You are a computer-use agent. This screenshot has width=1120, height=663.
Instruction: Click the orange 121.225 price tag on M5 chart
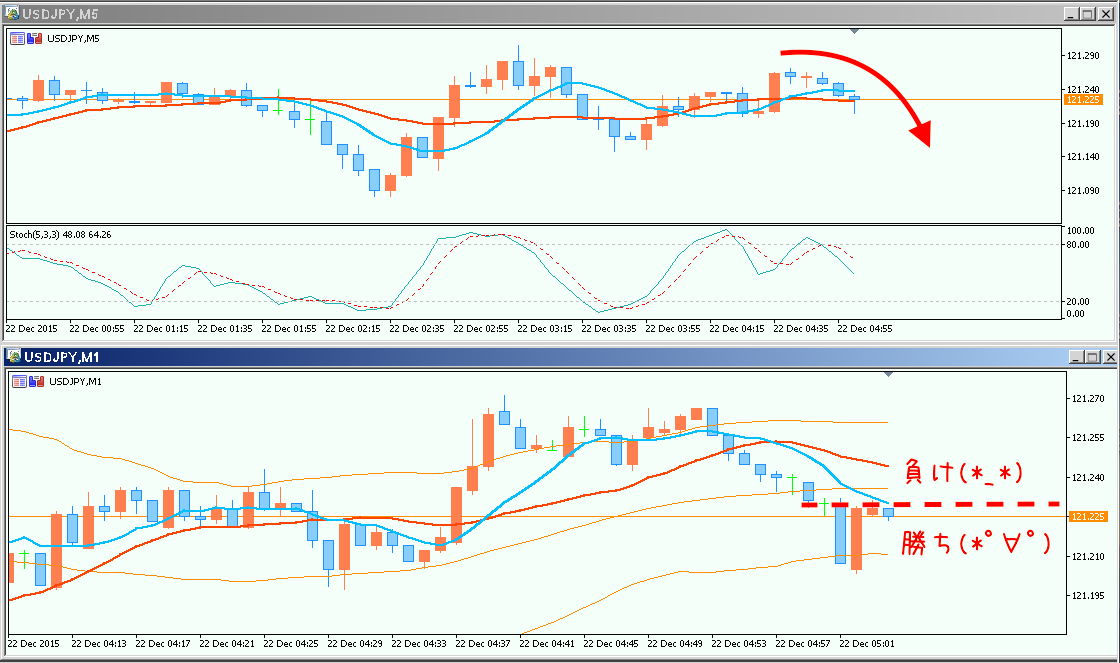pos(1083,100)
